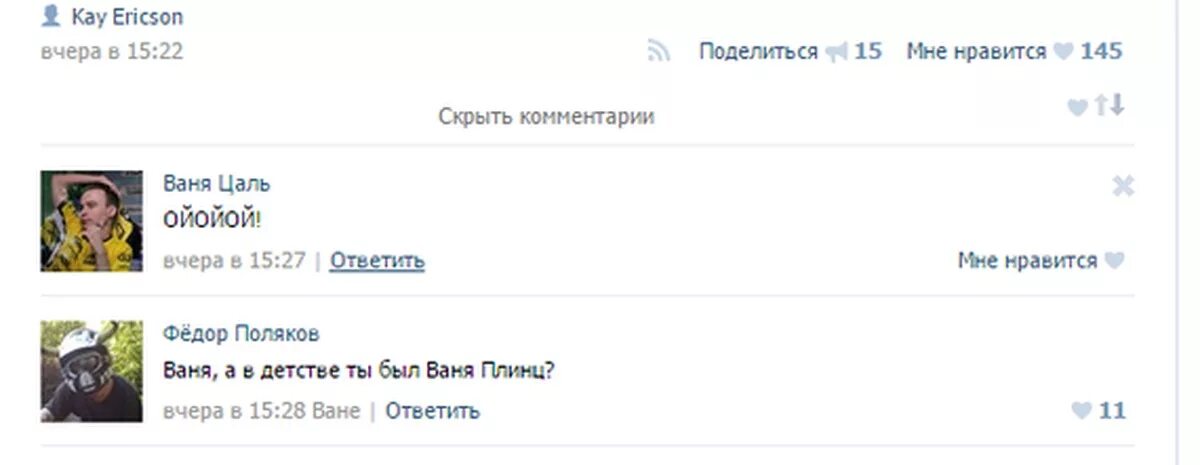Click the megaphone share icon

pyautogui.click(x=836, y=52)
